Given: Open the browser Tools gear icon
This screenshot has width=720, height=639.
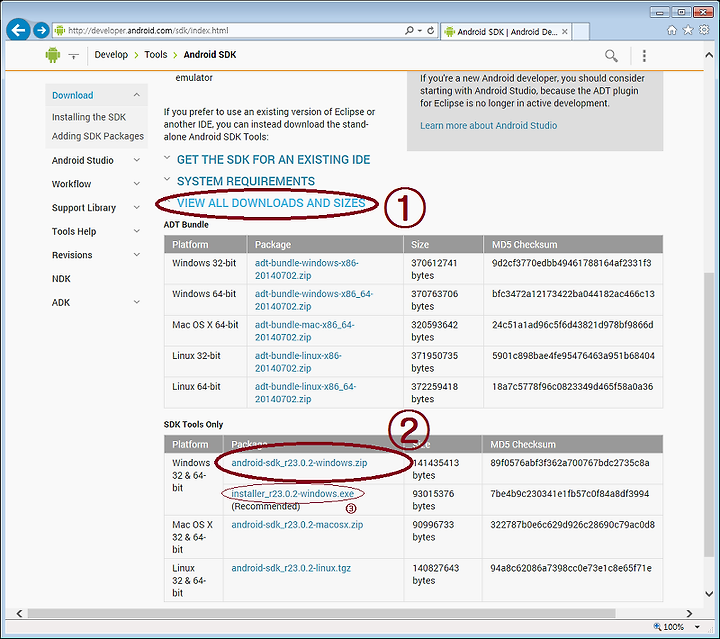Looking at the screenshot, I should [x=704, y=30].
